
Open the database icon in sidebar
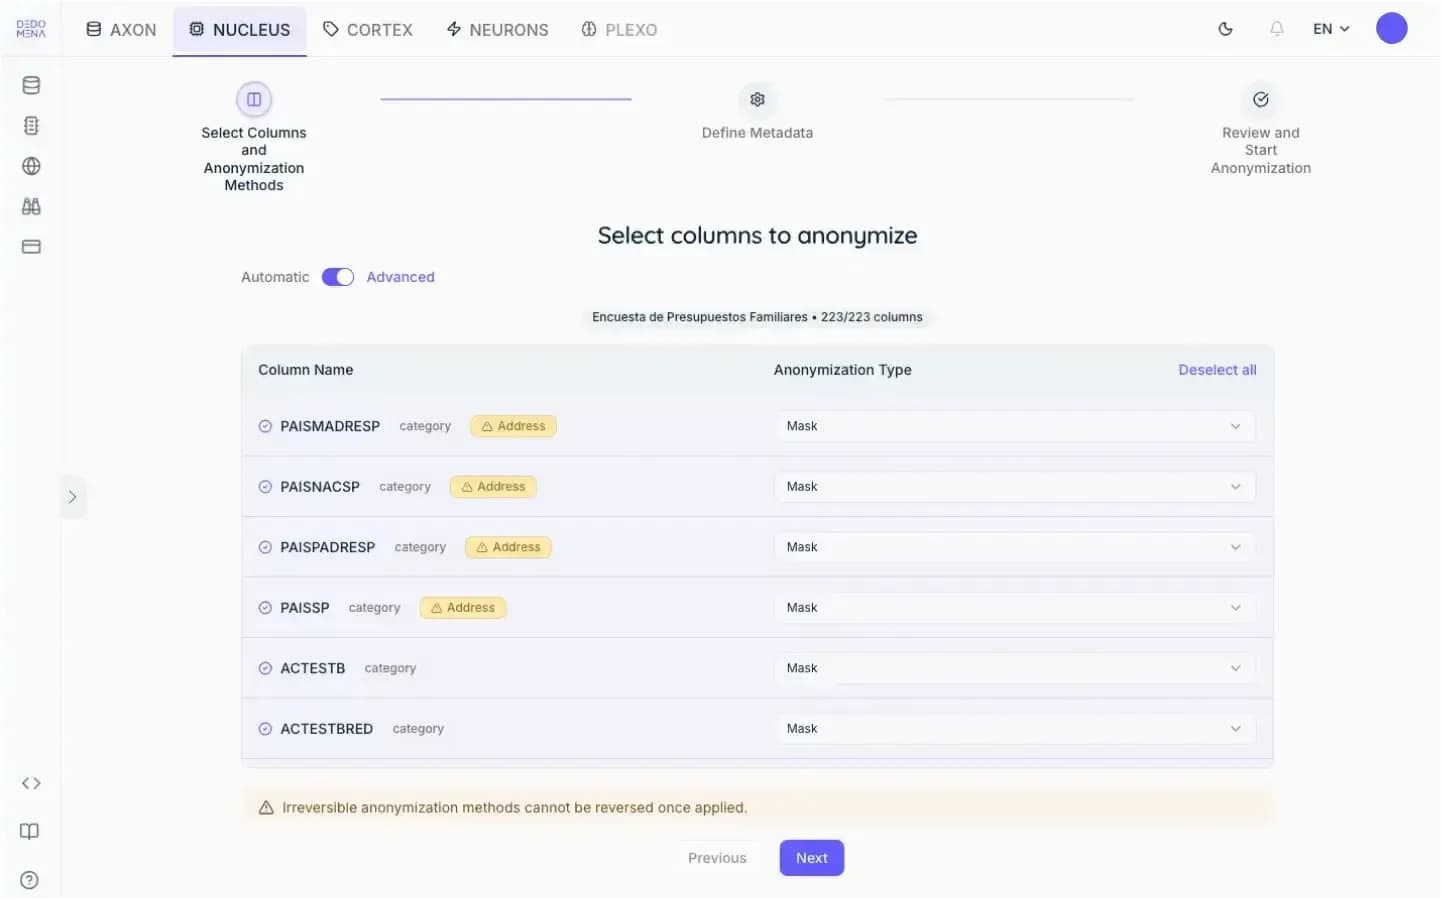click(31, 85)
